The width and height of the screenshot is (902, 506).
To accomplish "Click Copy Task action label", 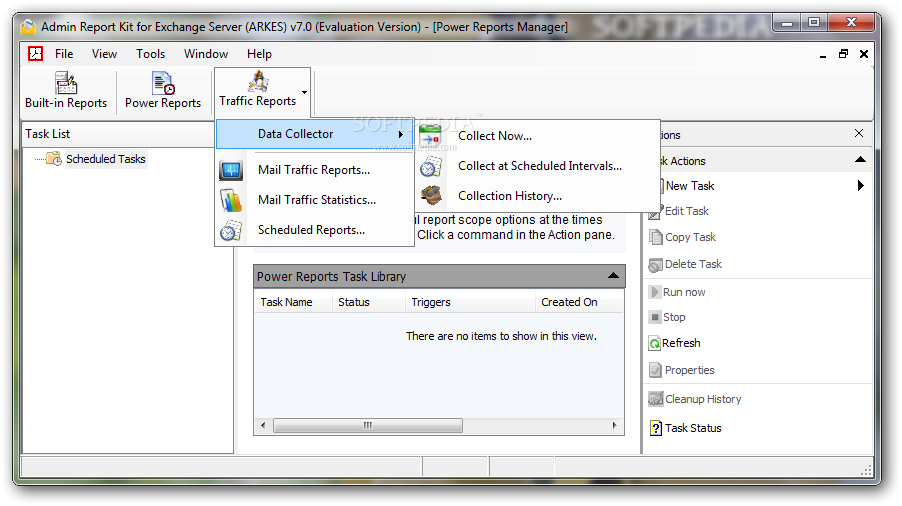I will click(x=690, y=237).
